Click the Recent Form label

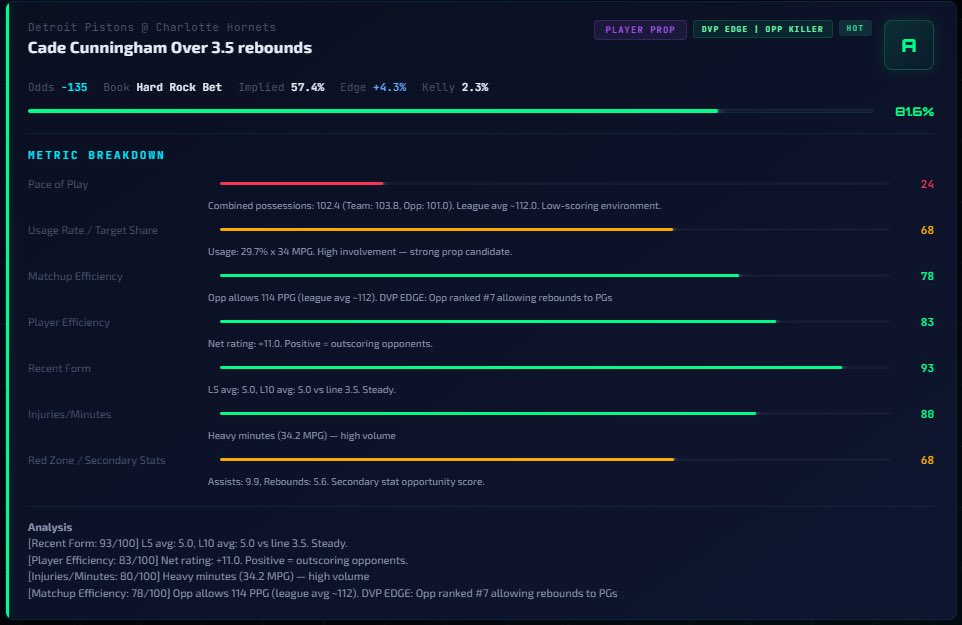tap(60, 368)
